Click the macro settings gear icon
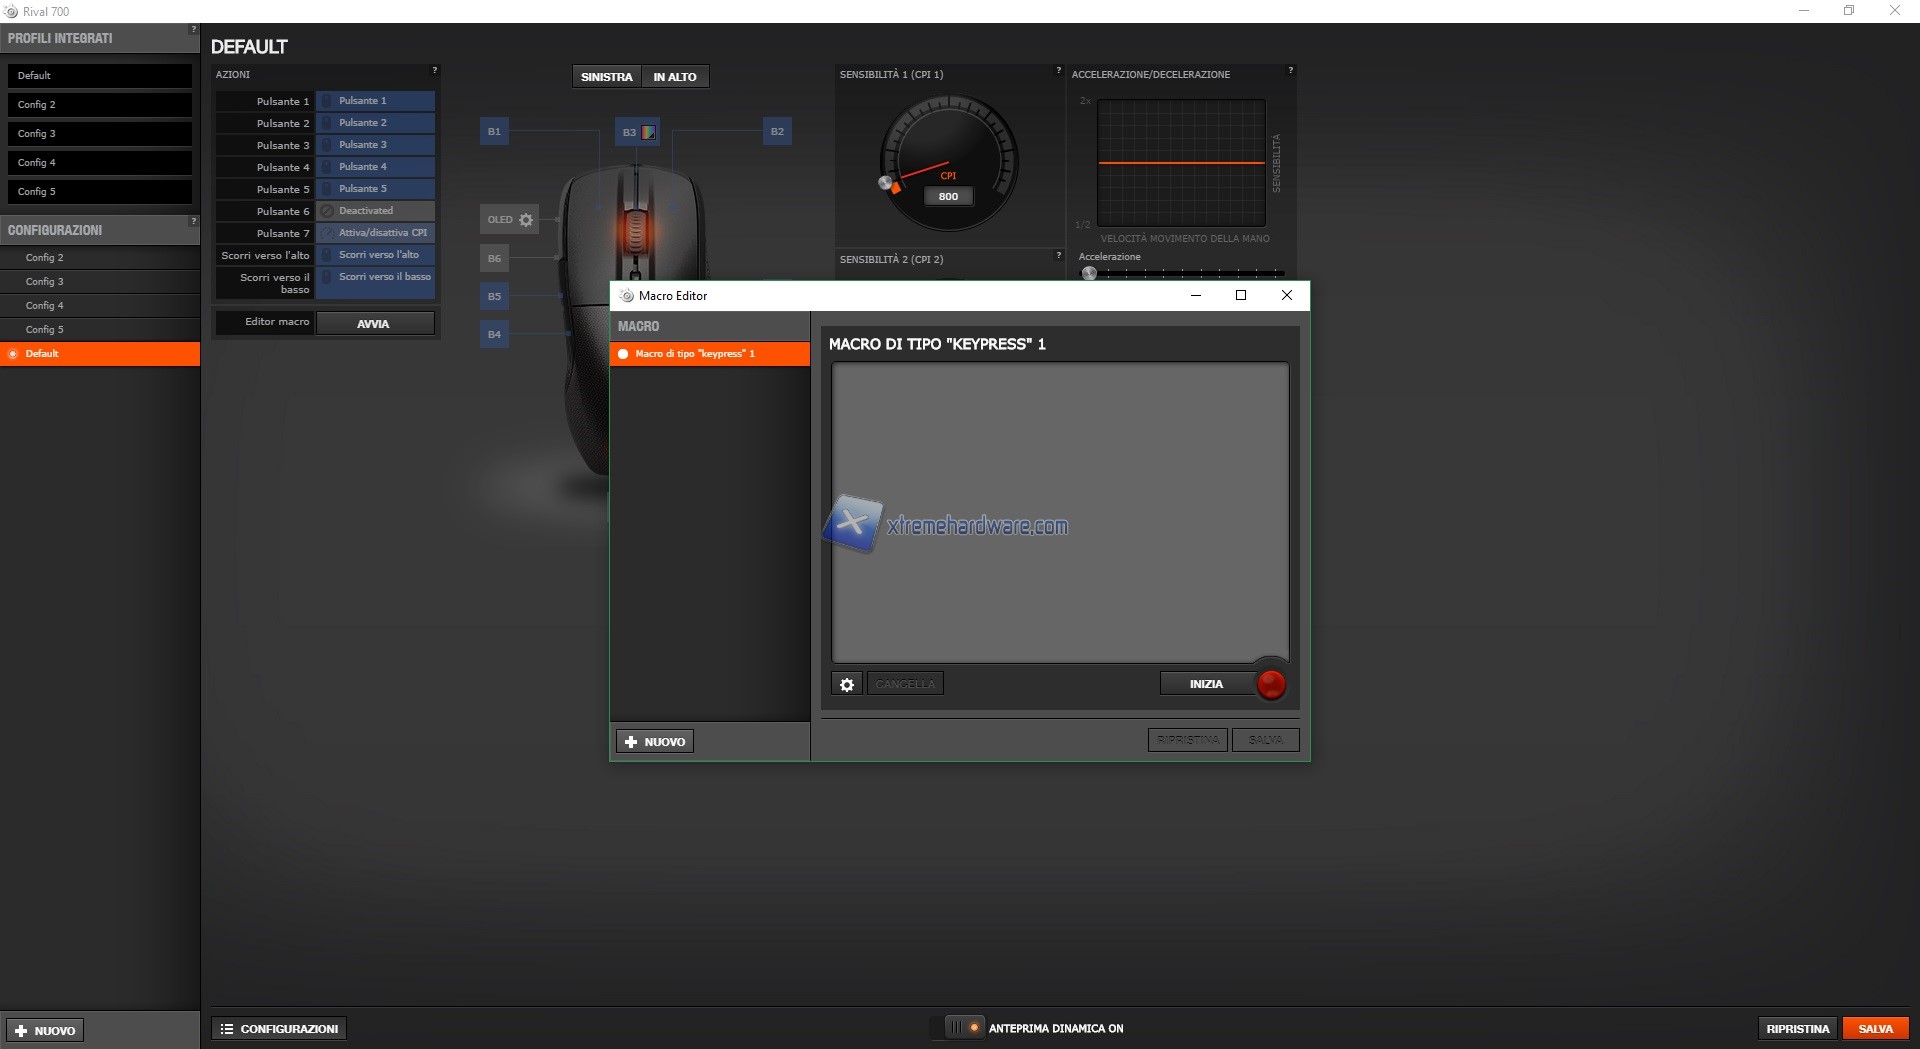This screenshot has width=1920, height=1049. pos(847,684)
